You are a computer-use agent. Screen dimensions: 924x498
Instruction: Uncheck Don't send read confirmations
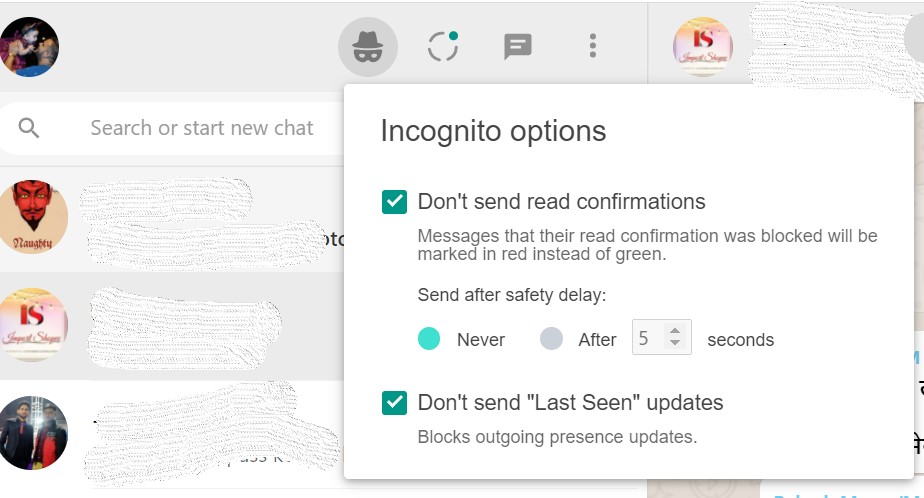tap(394, 202)
